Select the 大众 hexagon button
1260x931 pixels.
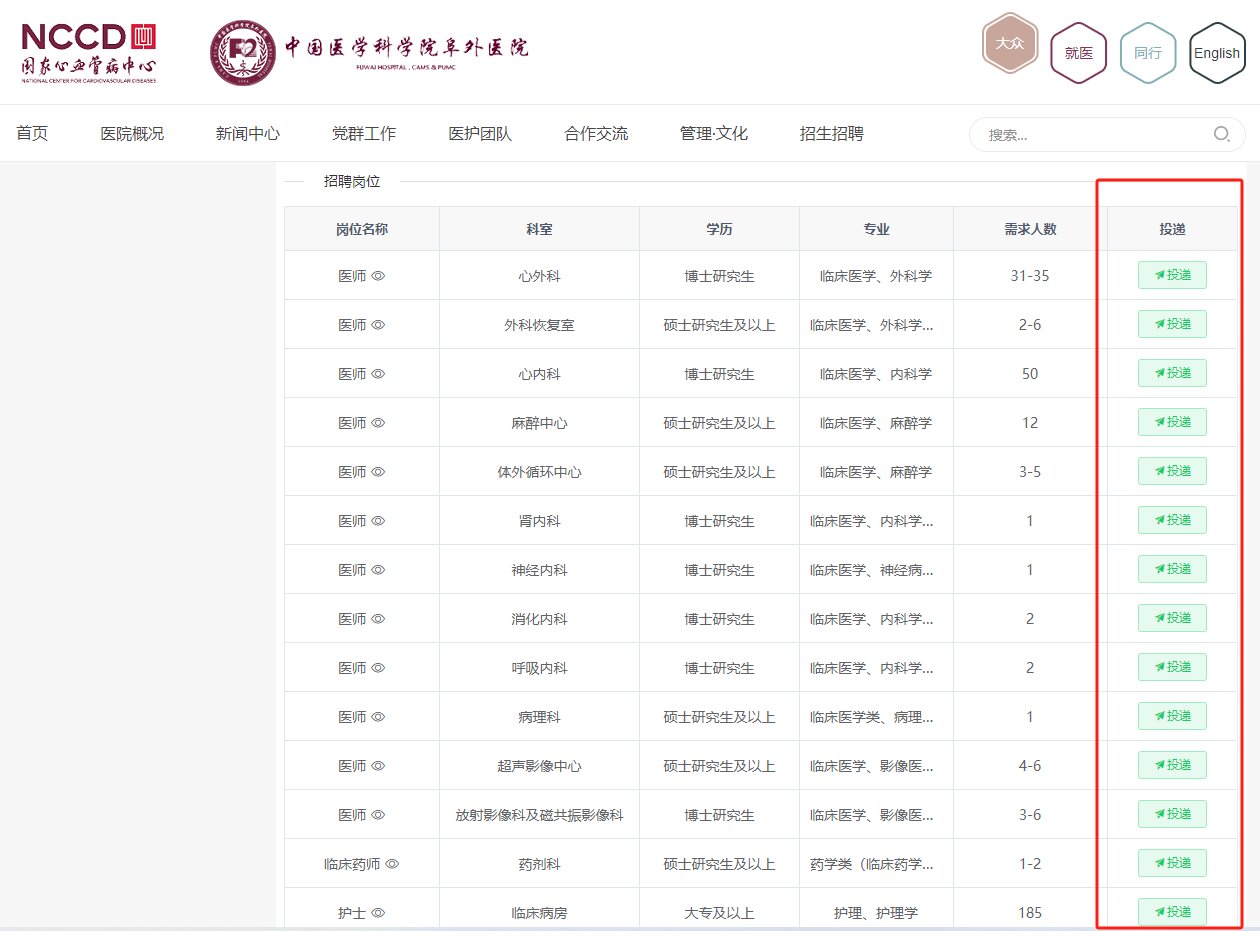(1010, 43)
